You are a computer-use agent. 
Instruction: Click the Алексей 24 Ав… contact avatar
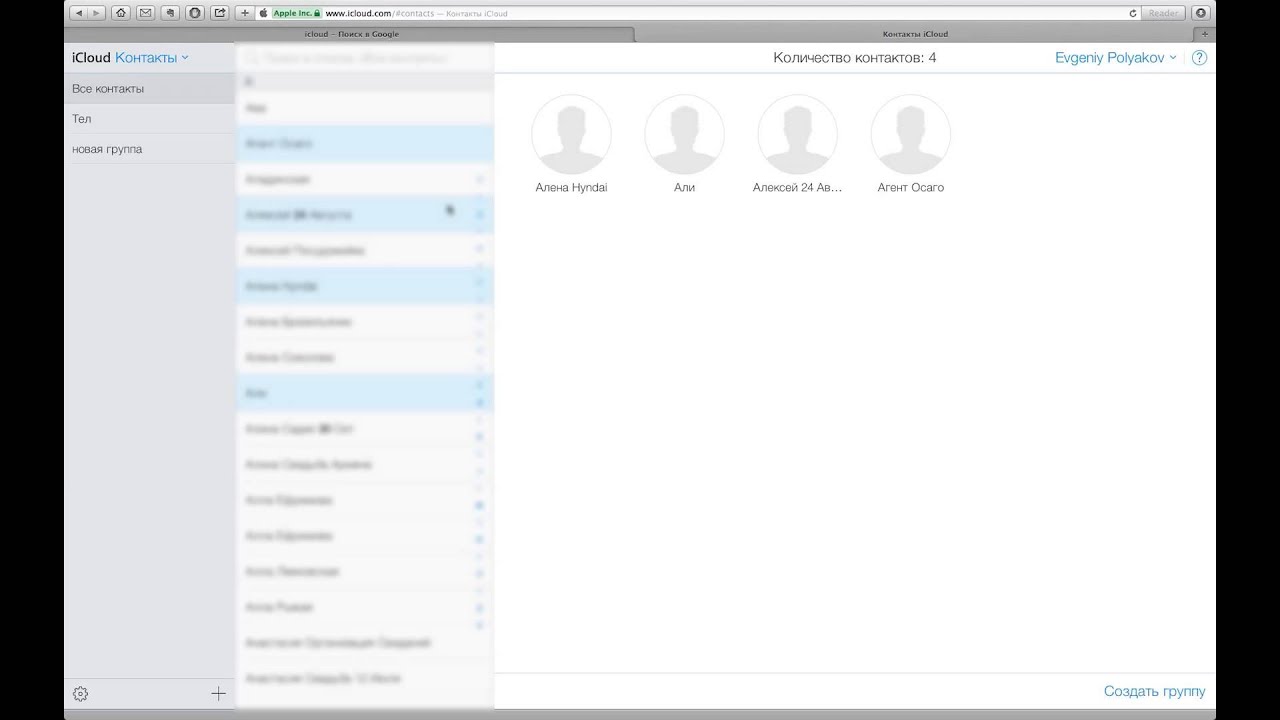click(x=797, y=134)
